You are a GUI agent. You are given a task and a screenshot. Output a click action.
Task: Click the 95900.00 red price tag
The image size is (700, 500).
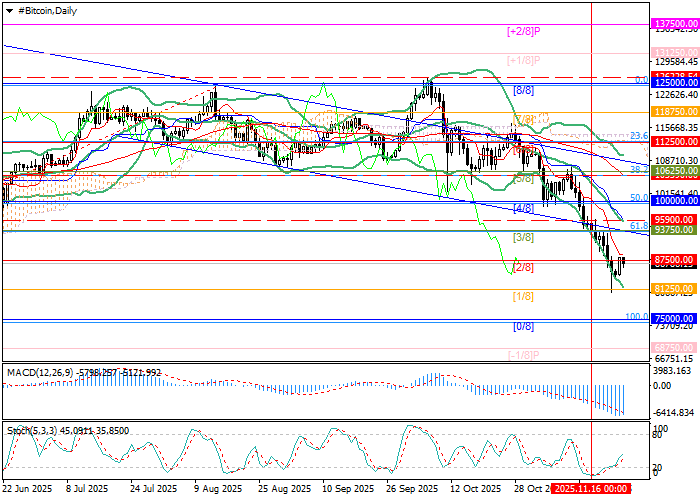coord(674,219)
